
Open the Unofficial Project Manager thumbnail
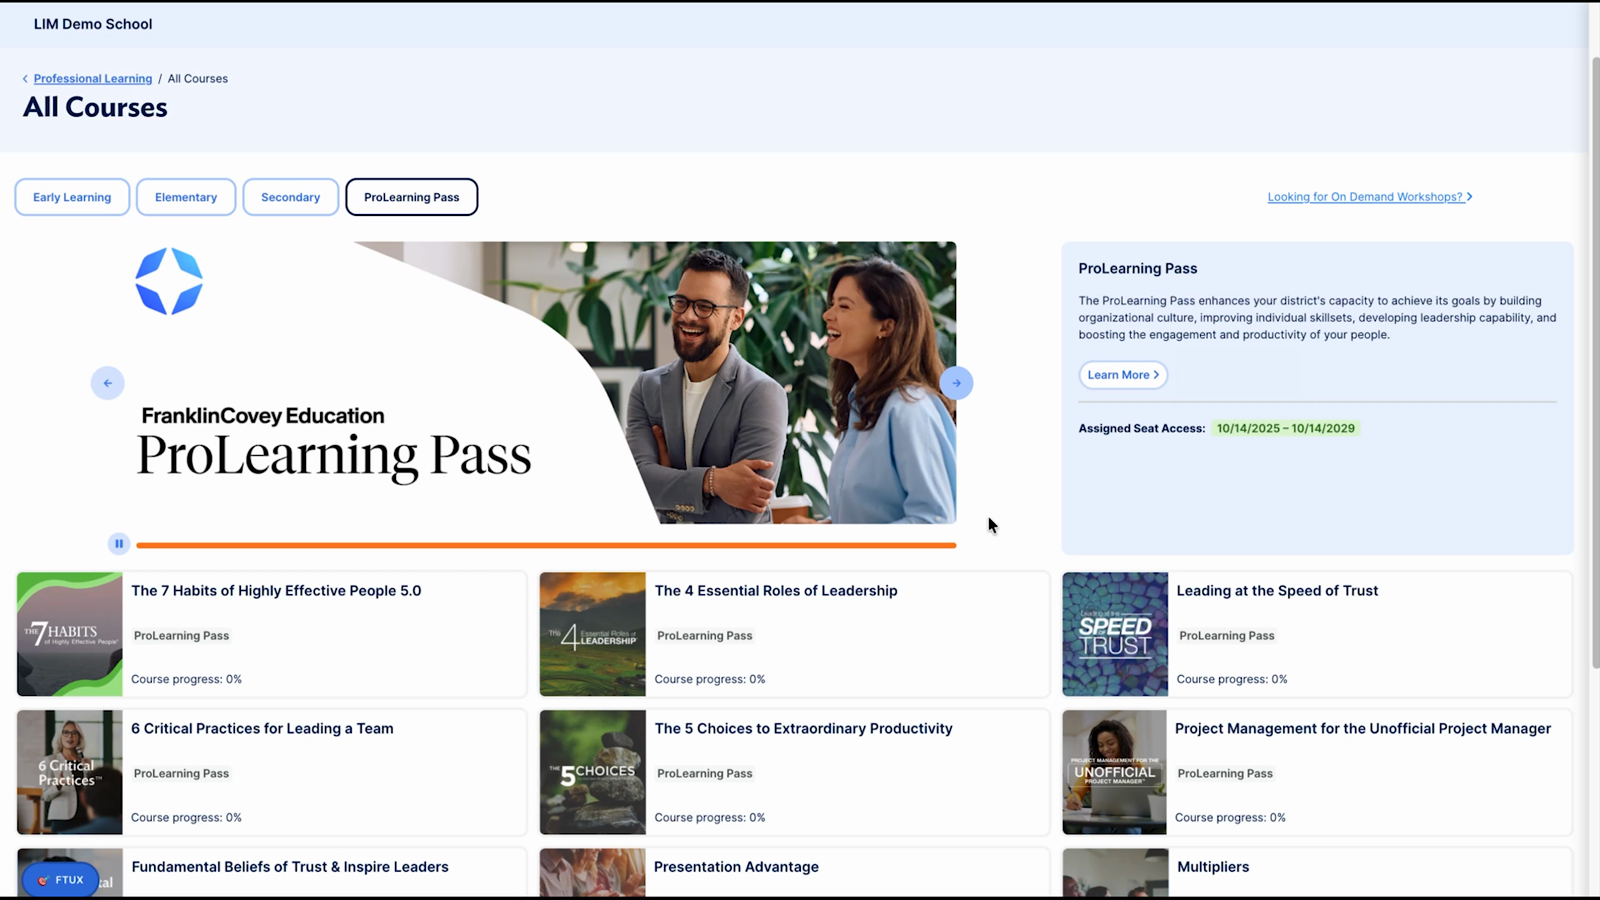pos(1115,772)
